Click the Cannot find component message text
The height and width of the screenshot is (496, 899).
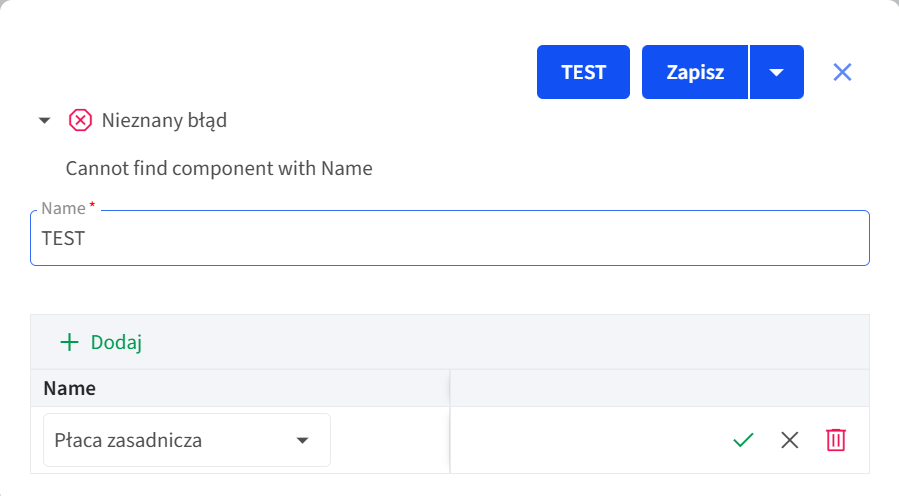[219, 169]
